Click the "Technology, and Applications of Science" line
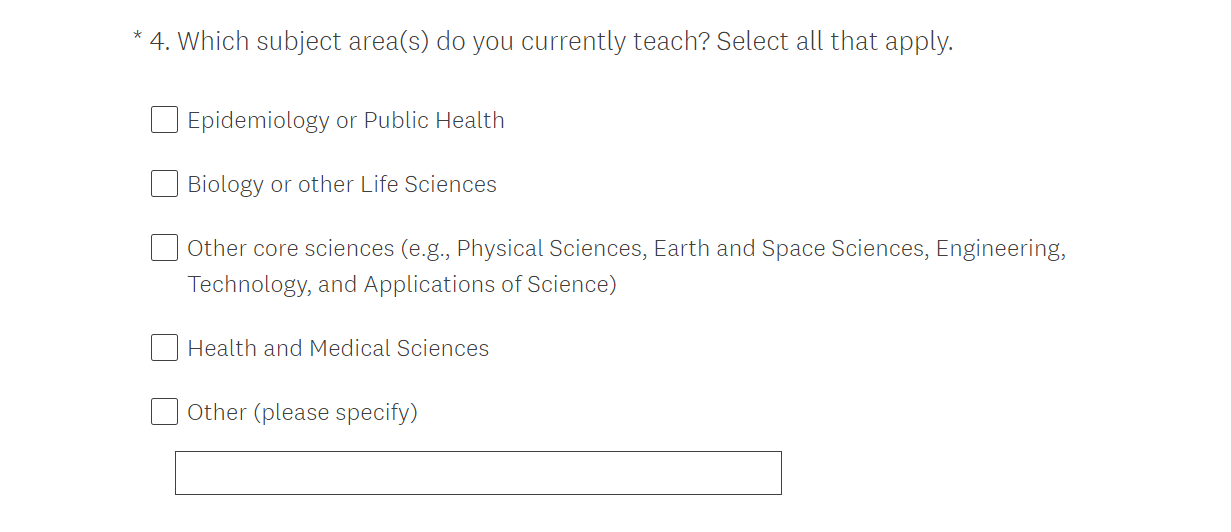The height and width of the screenshot is (532, 1231). pyautogui.click(x=402, y=285)
